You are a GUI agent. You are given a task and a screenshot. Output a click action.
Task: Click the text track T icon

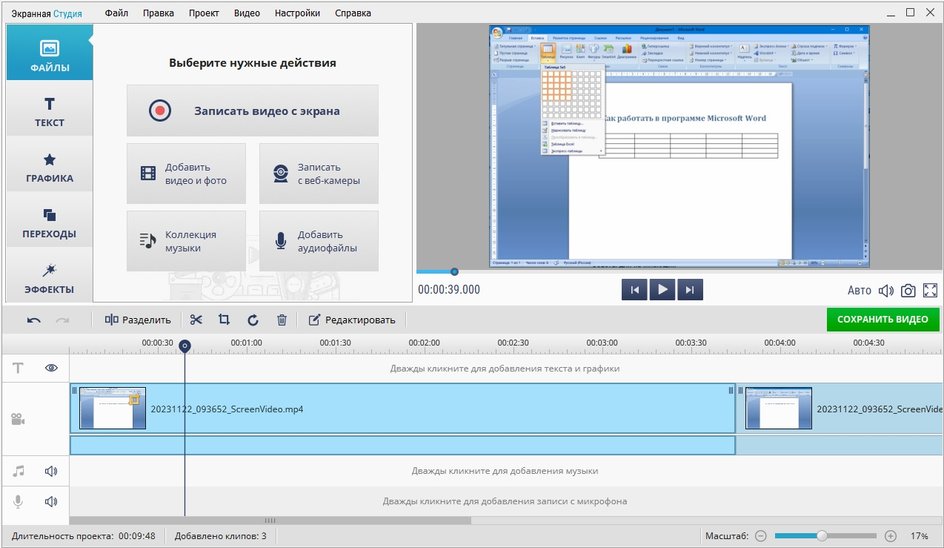point(18,368)
